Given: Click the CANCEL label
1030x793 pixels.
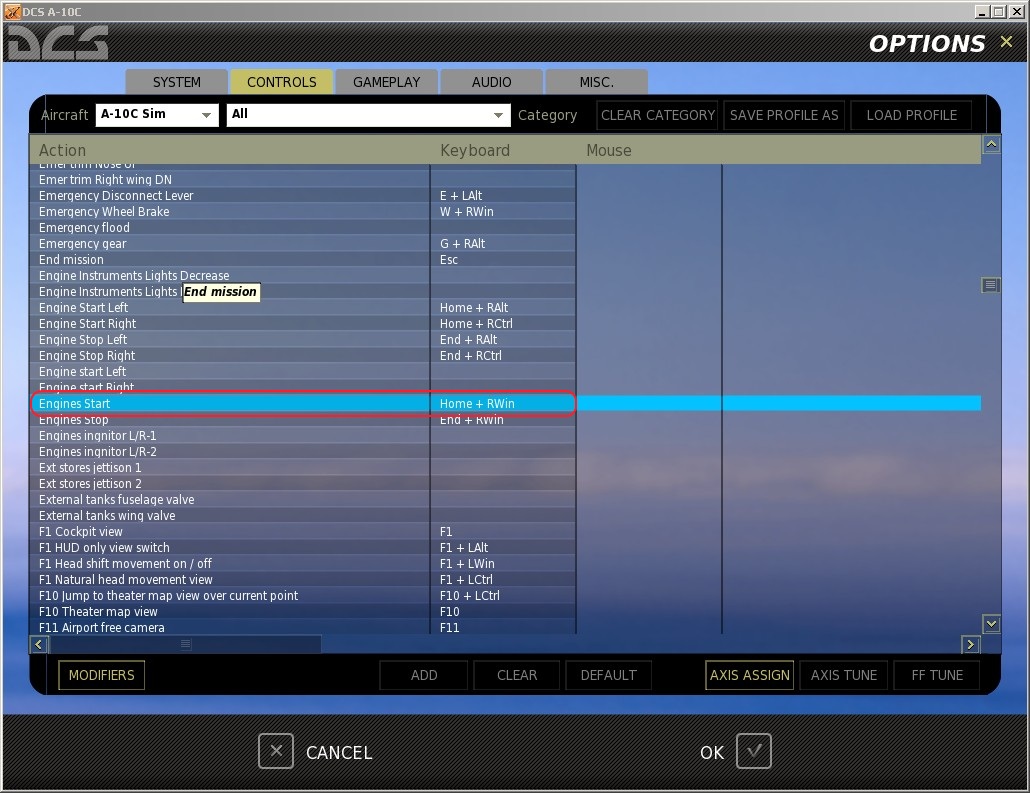Looking at the screenshot, I should tap(339, 752).
